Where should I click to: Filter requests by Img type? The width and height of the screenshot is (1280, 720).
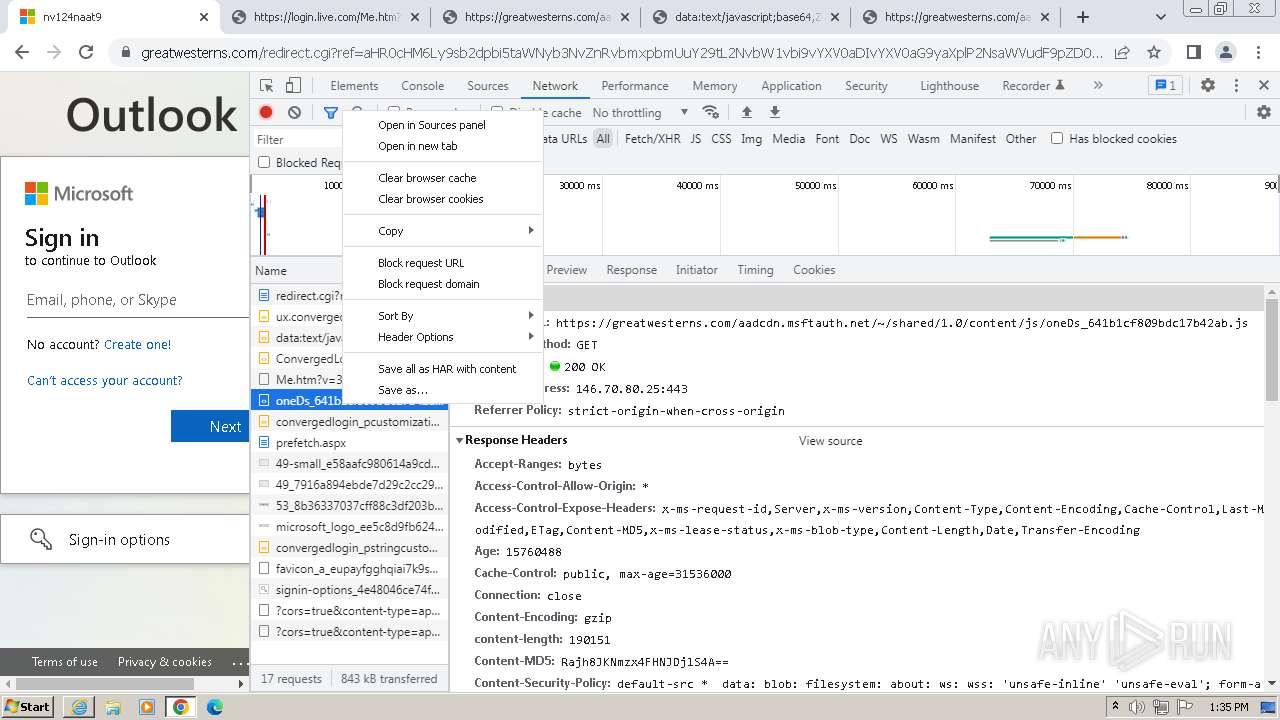click(751, 139)
